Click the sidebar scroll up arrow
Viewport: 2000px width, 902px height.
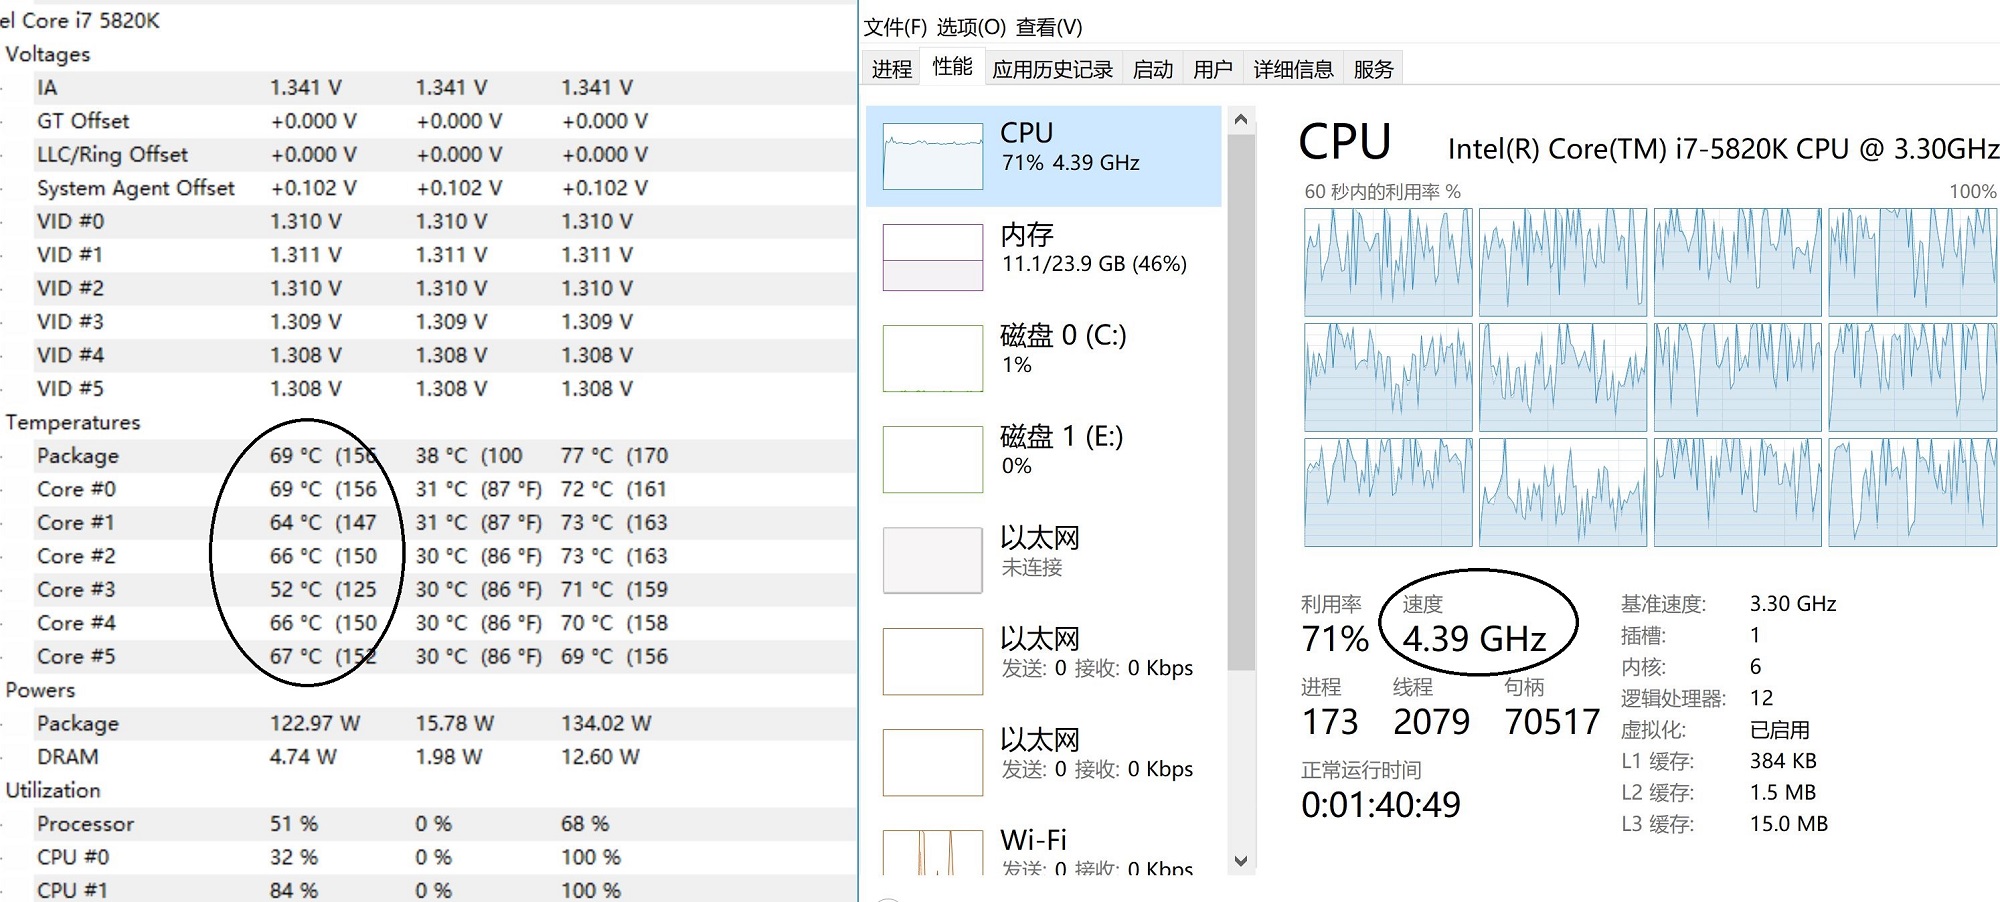pos(1241,120)
